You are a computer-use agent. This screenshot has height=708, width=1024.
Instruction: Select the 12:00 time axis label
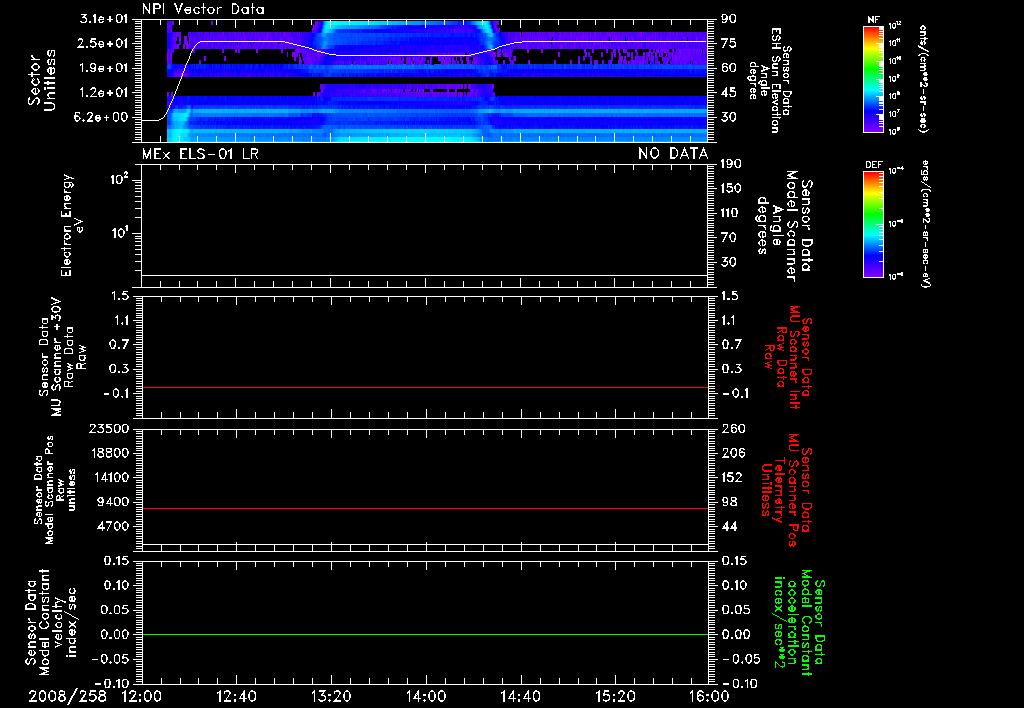(142, 696)
